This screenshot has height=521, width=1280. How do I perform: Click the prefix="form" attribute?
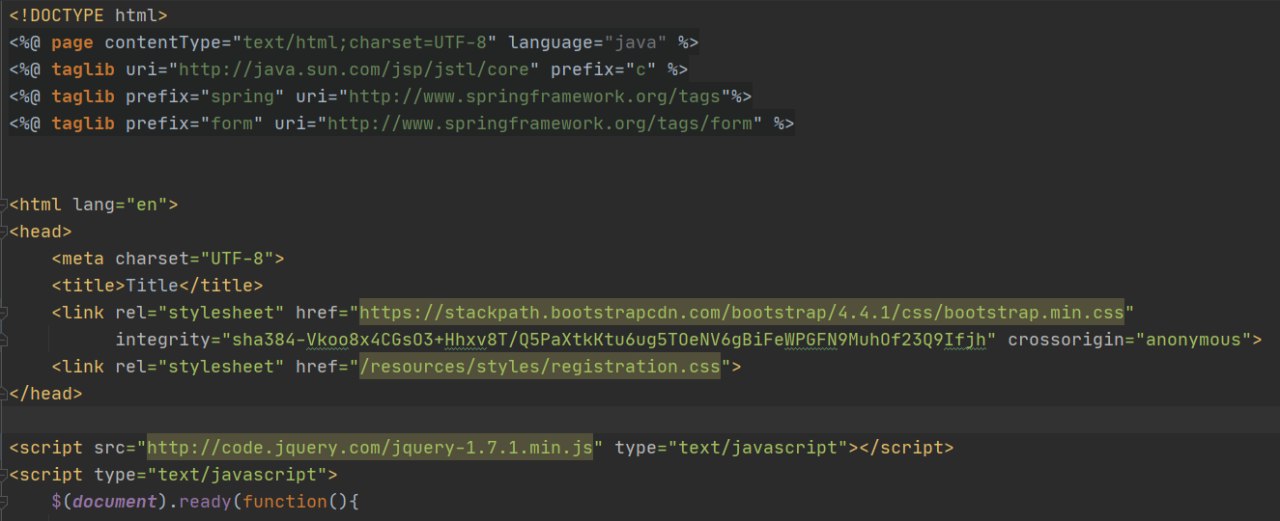(195, 124)
